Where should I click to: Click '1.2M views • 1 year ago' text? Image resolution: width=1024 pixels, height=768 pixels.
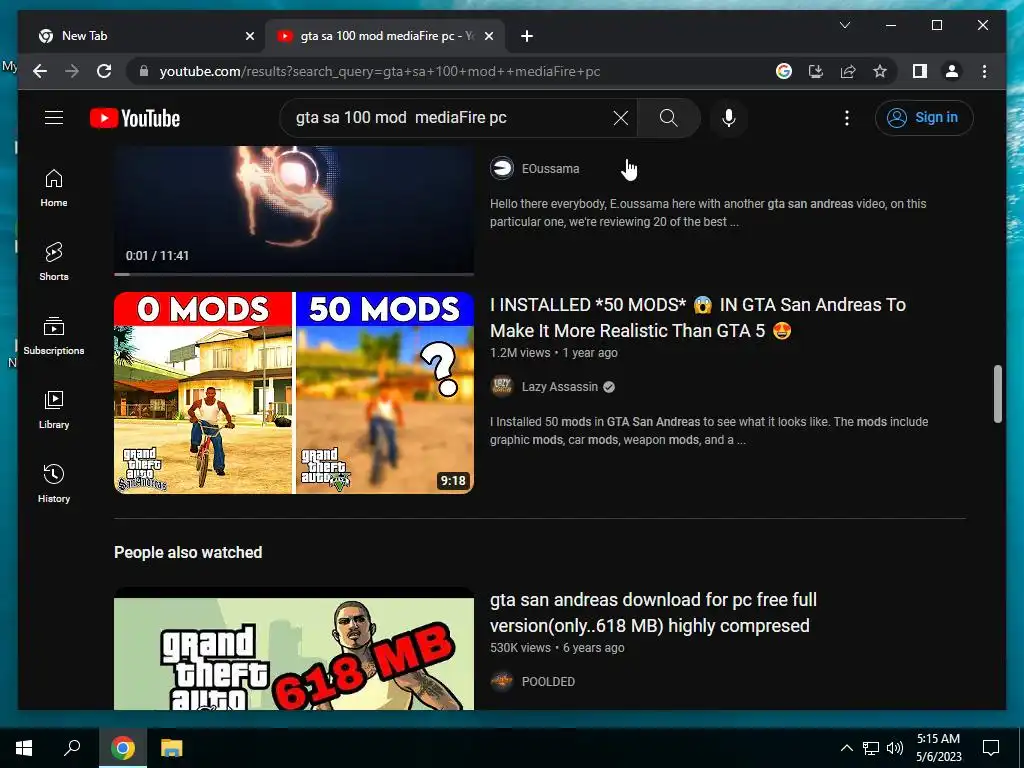tap(554, 353)
